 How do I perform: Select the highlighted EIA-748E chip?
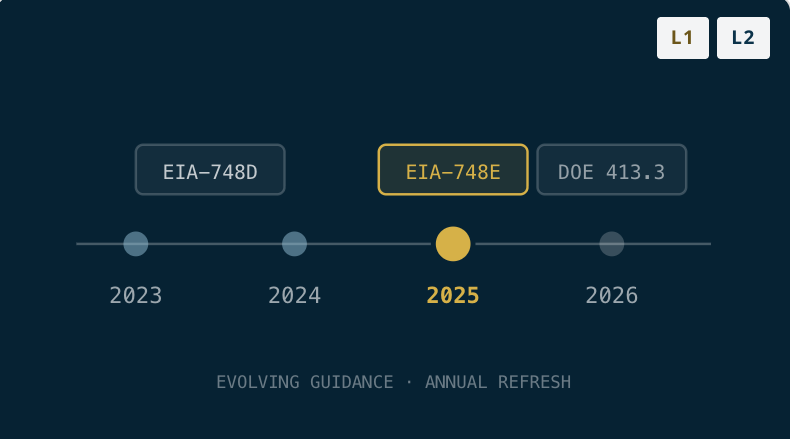click(x=453, y=169)
